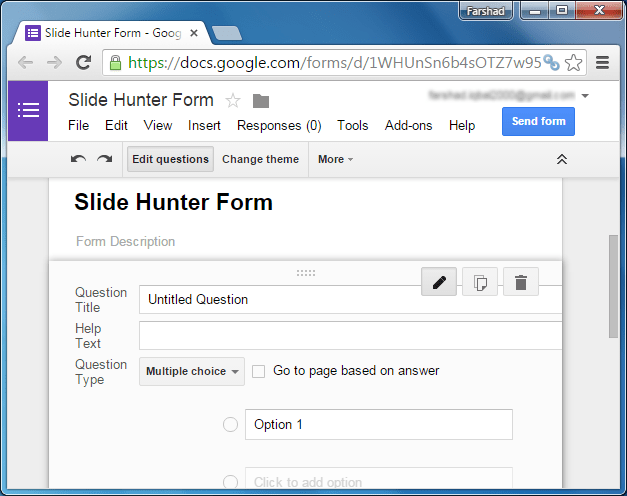Click the Farshad user profile button

pyautogui.click(x=485, y=11)
